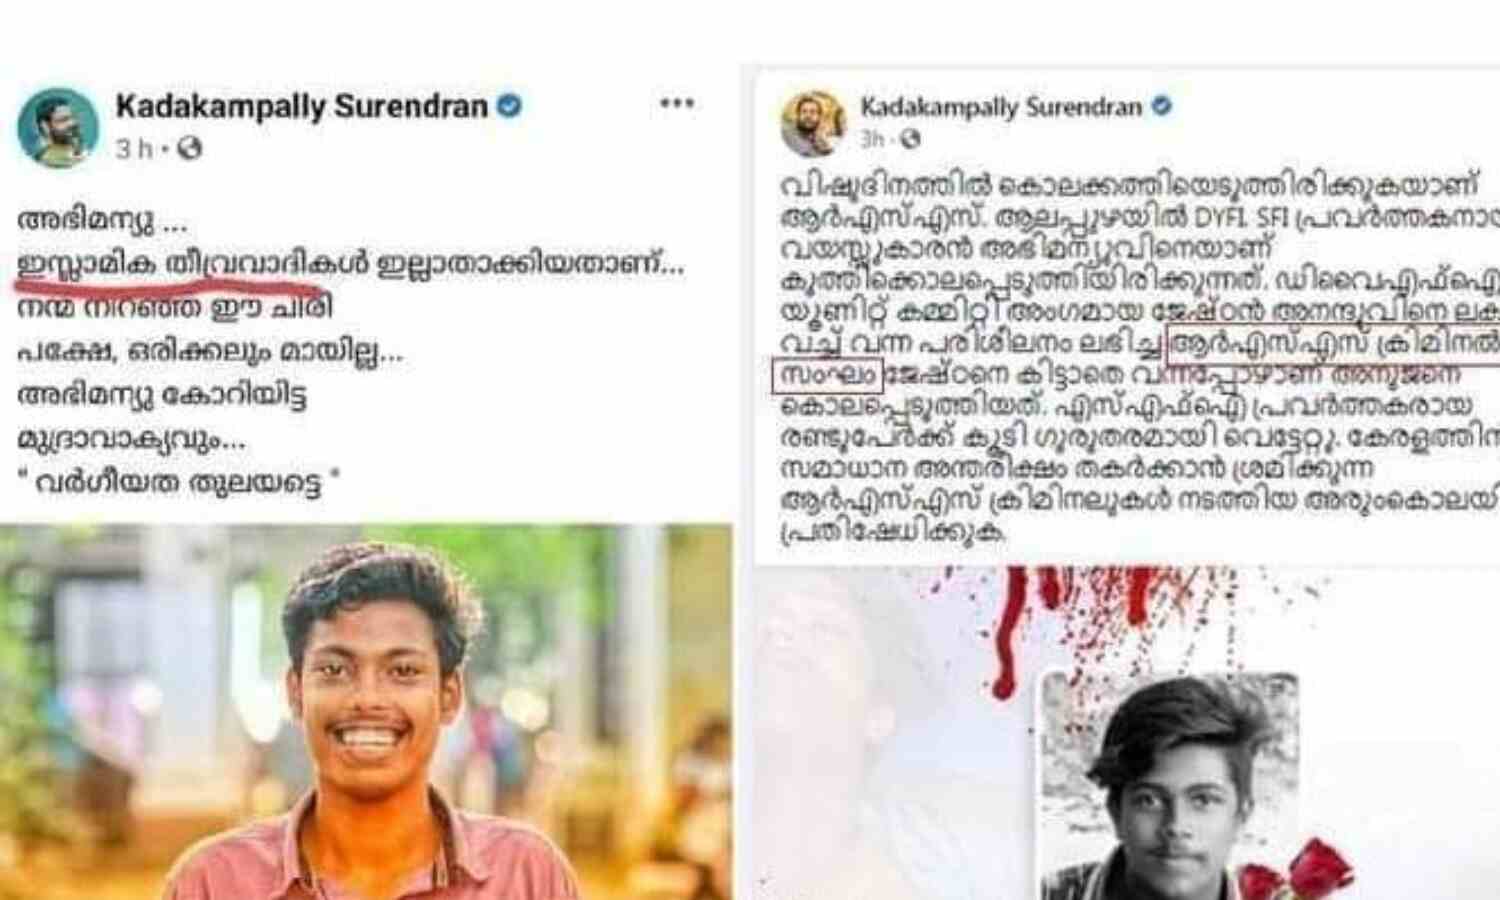The image size is (1500, 900).
Task: Open Kadakampally Surendran name on right post
Action: [x=1001, y=106]
